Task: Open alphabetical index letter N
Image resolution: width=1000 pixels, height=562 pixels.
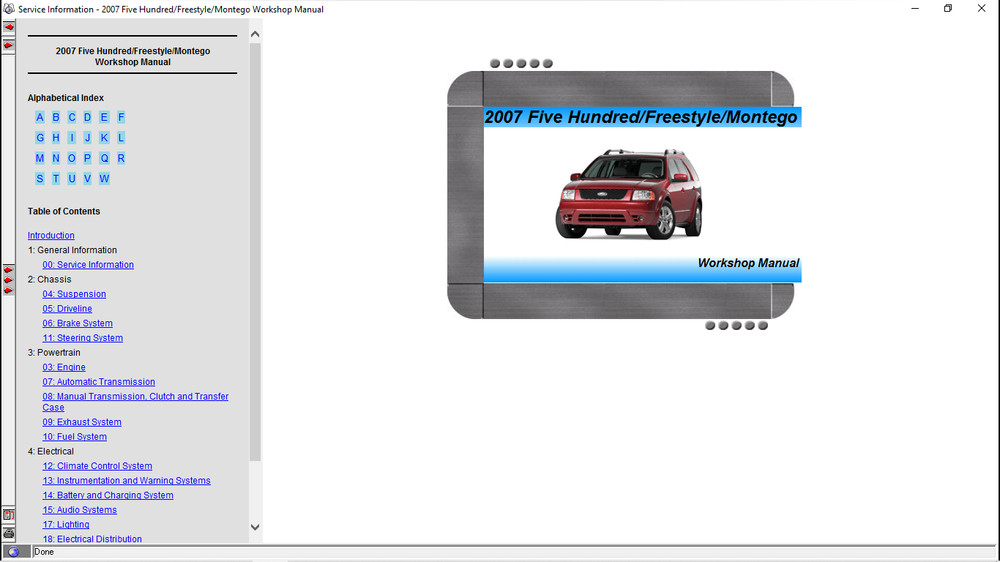Action: pyautogui.click(x=55, y=158)
